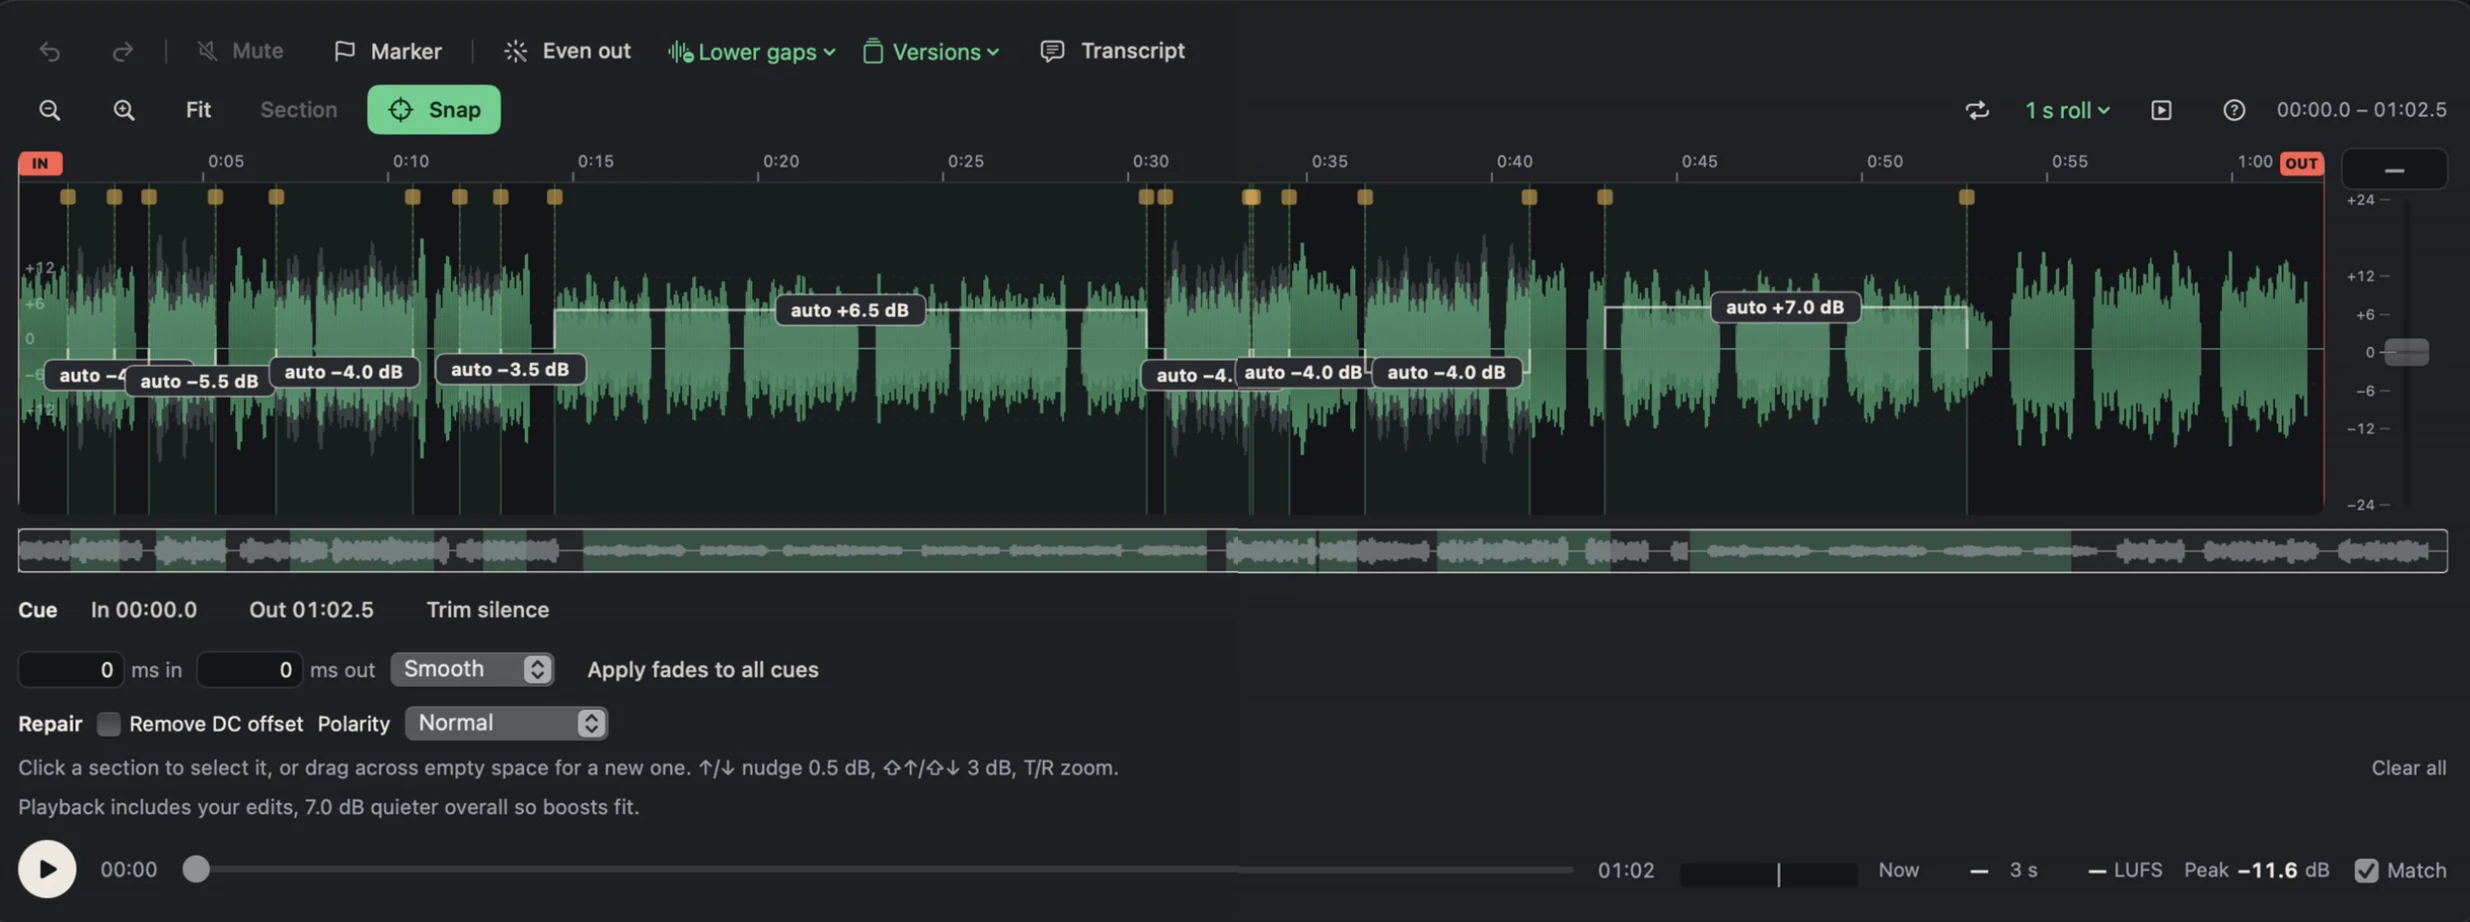
Task: Enable Remove DC offset checkbox
Action: coord(109,724)
